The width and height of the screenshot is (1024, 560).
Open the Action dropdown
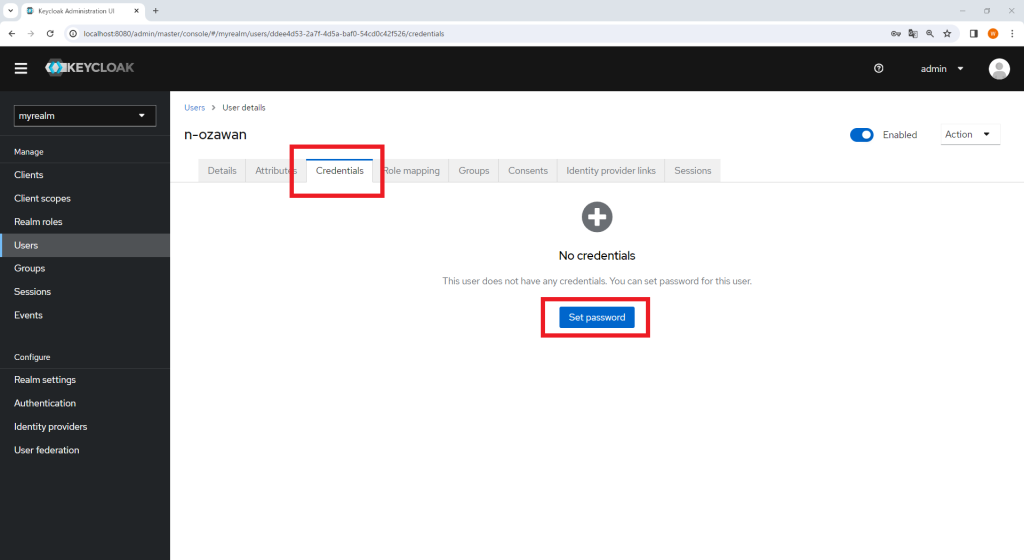pyautogui.click(x=970, y=134)
